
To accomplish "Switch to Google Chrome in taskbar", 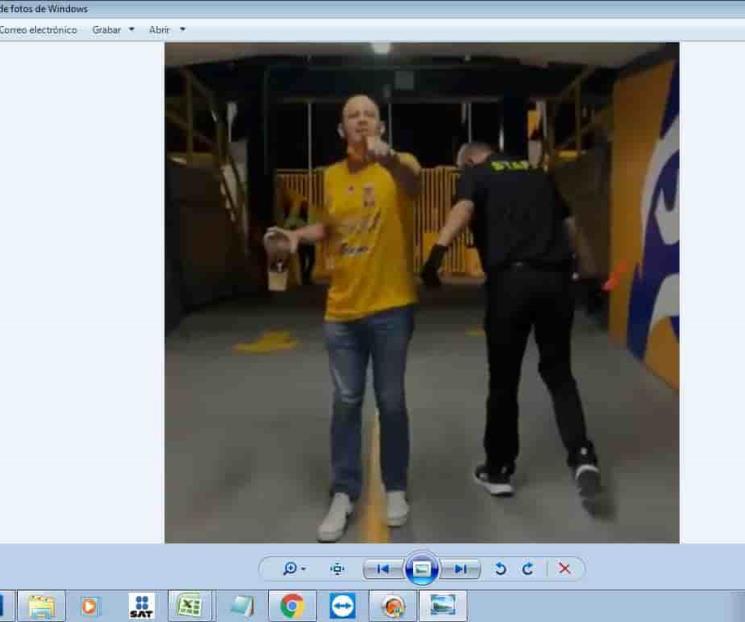I will tap(292, 606).
